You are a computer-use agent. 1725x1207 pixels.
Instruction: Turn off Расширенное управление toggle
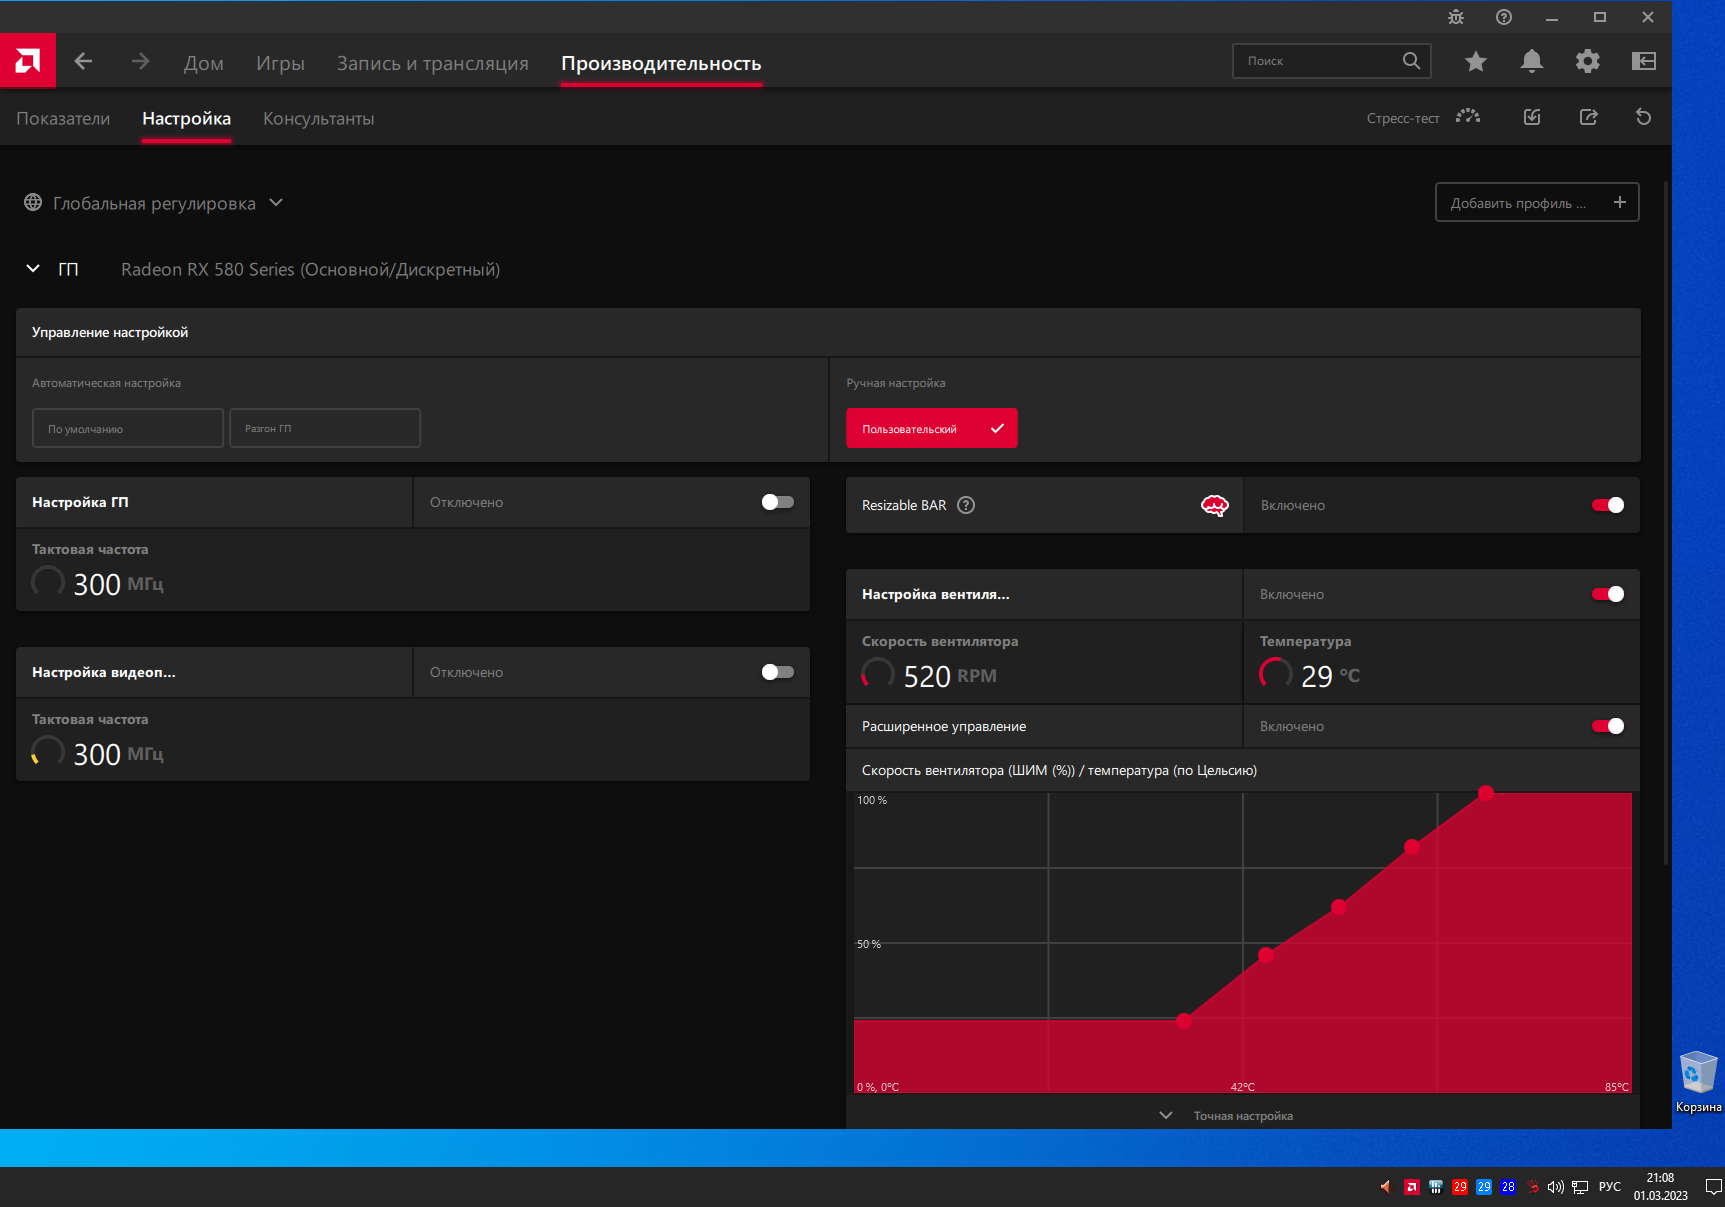tap(1608, 726)
